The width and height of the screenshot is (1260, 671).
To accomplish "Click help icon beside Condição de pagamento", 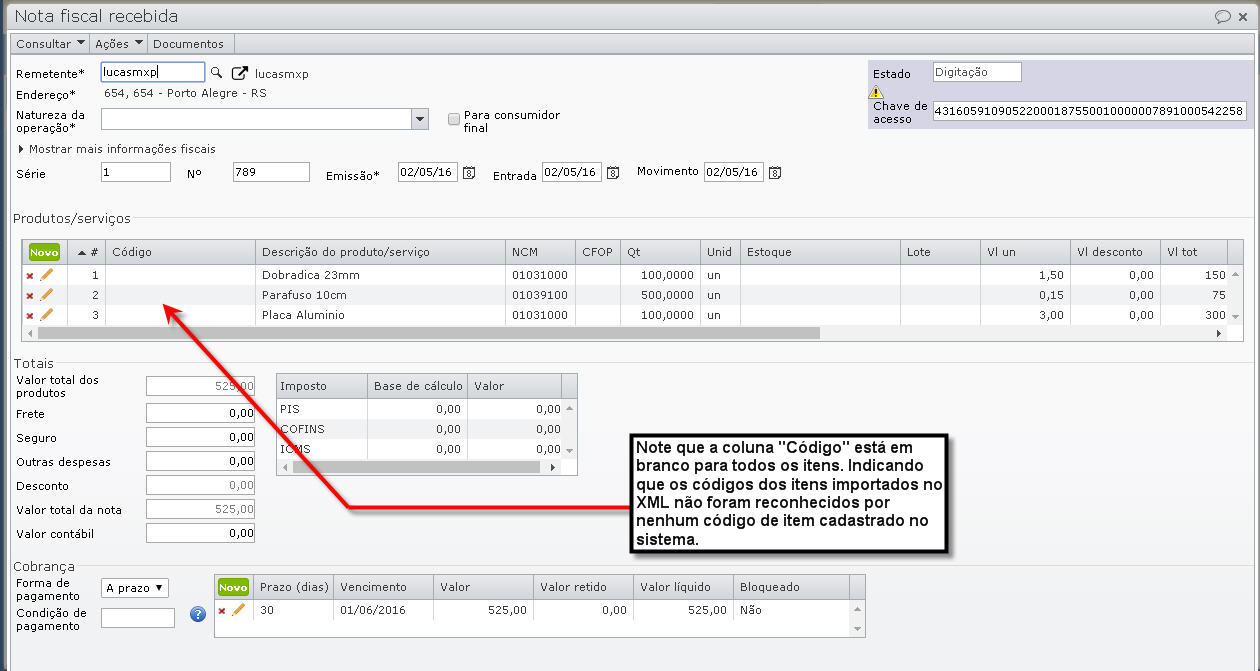I will [198, 614].
